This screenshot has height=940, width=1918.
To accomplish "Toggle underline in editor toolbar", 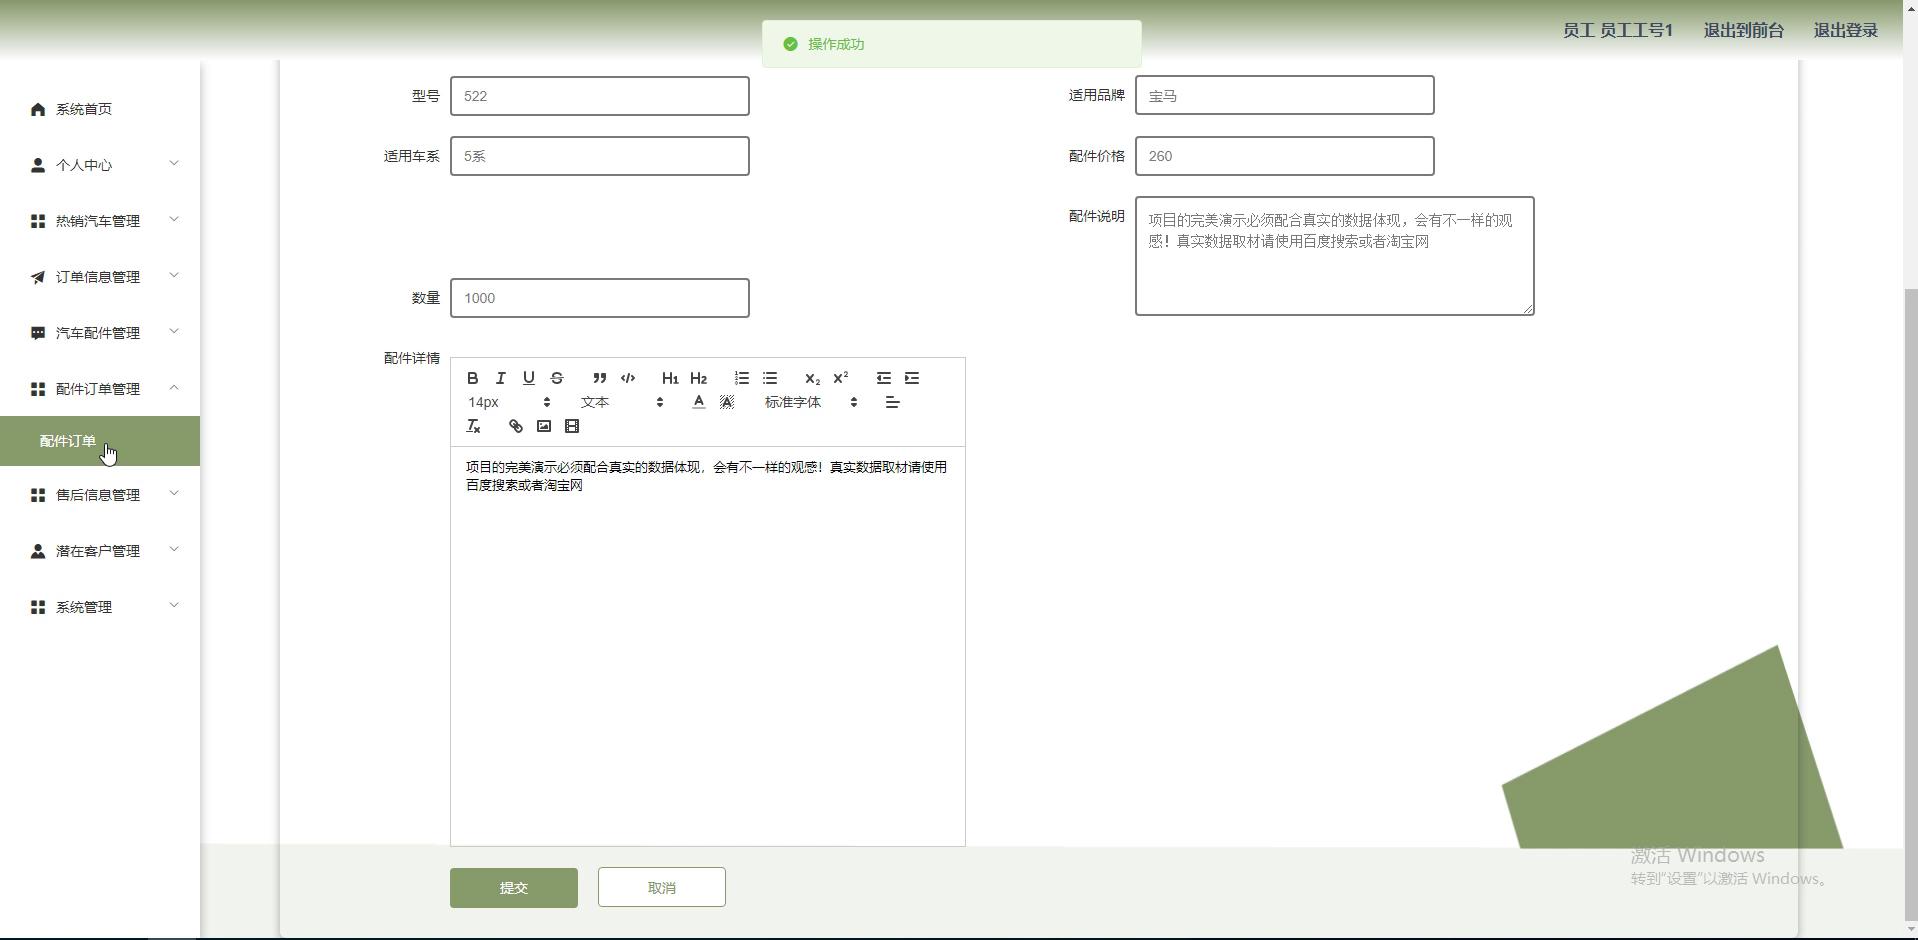I will pyautogui.click(x=529, y=378).
